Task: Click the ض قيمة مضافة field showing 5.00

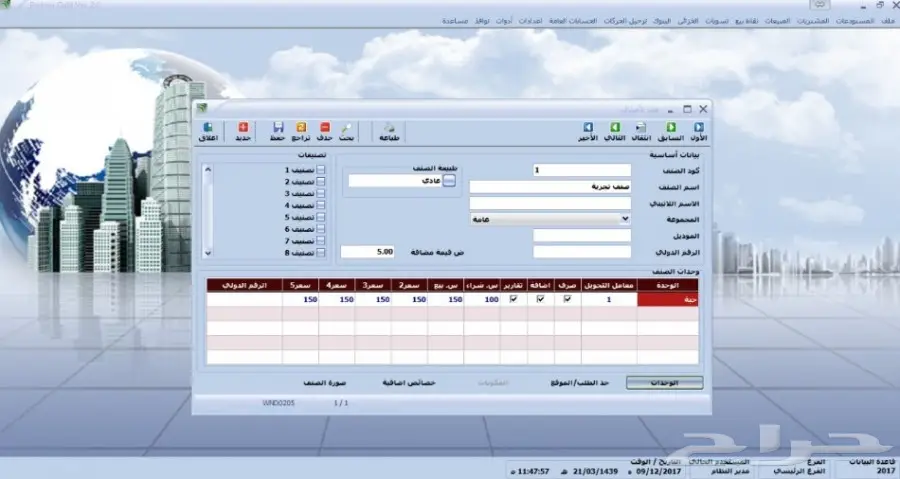Action: click(367, 252)
